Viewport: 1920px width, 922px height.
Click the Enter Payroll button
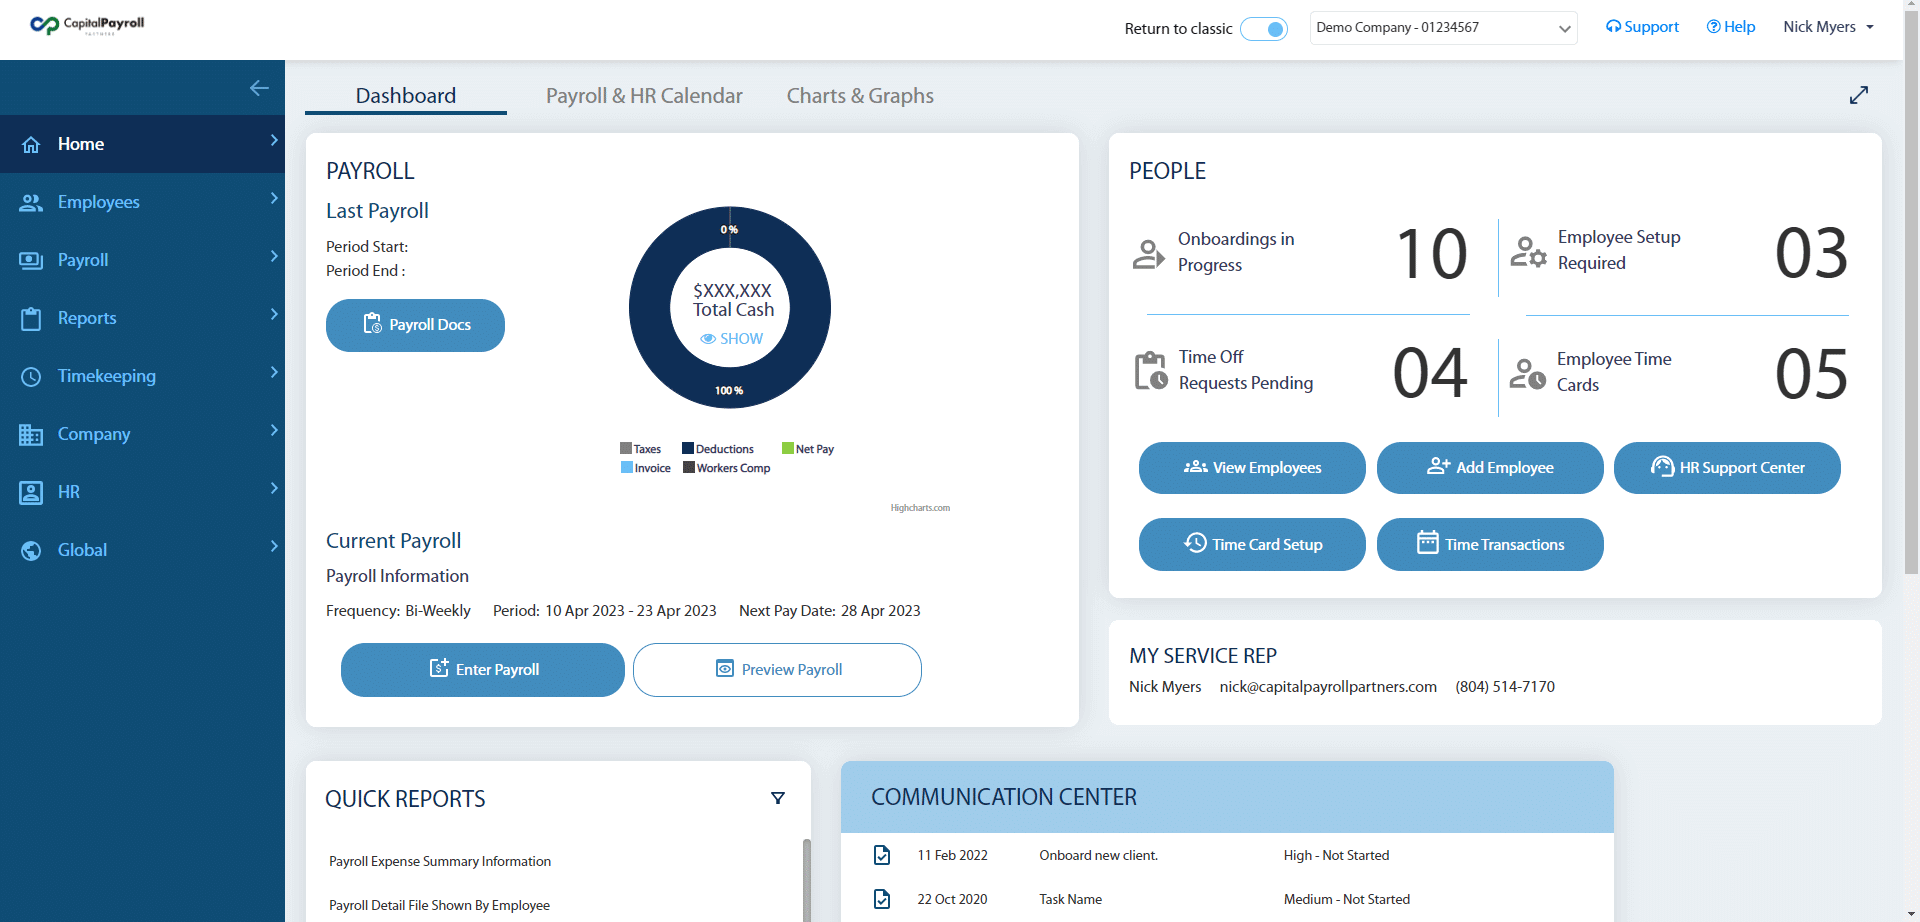pyautogui.click(x=482, y=669)
